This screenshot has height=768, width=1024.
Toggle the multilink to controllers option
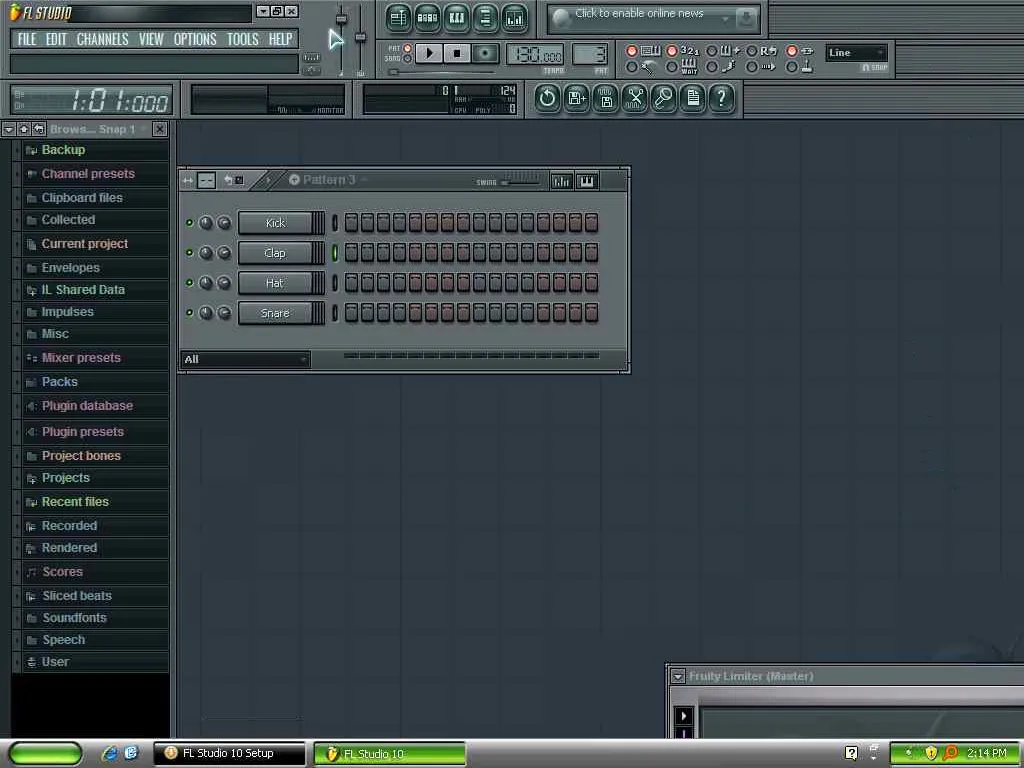(x=792, y=67)
